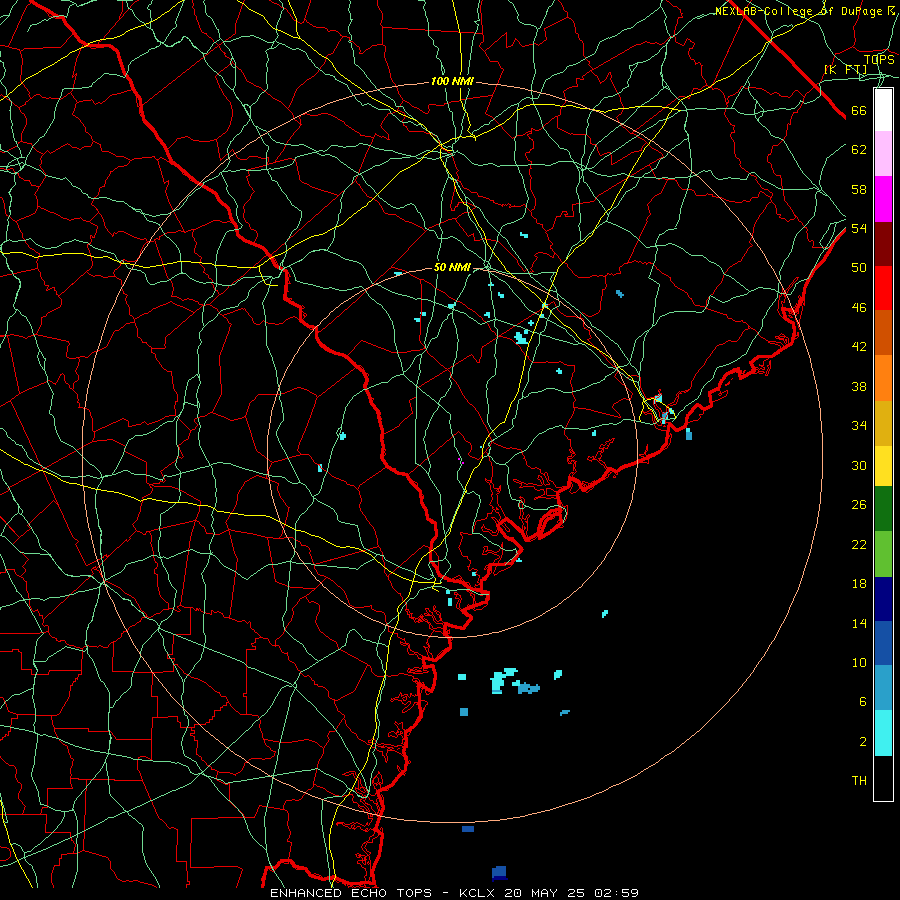Click the legend value 18
The width and height of the screenshot is (900, 900).
tap(859, 584)
